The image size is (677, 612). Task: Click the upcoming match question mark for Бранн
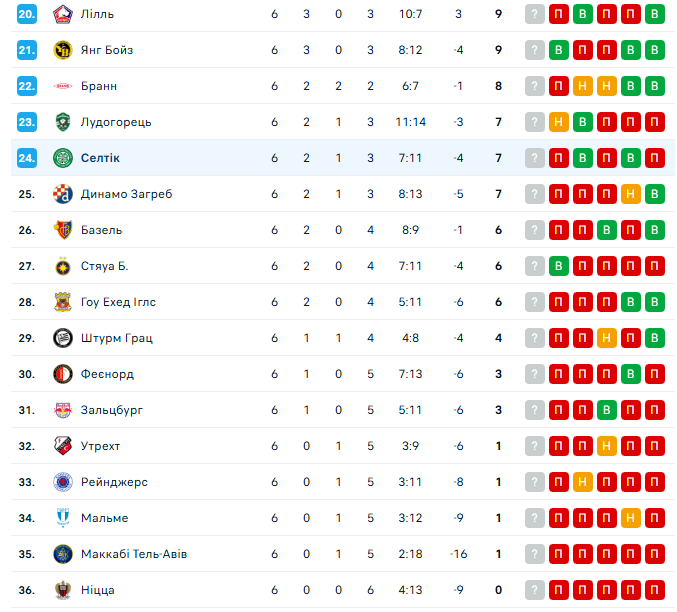tap(535, 86)
